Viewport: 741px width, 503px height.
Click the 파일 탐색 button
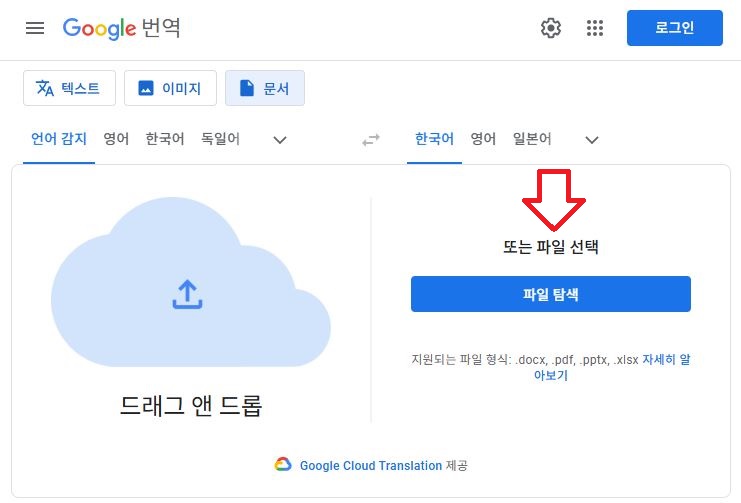pos(551,294)
